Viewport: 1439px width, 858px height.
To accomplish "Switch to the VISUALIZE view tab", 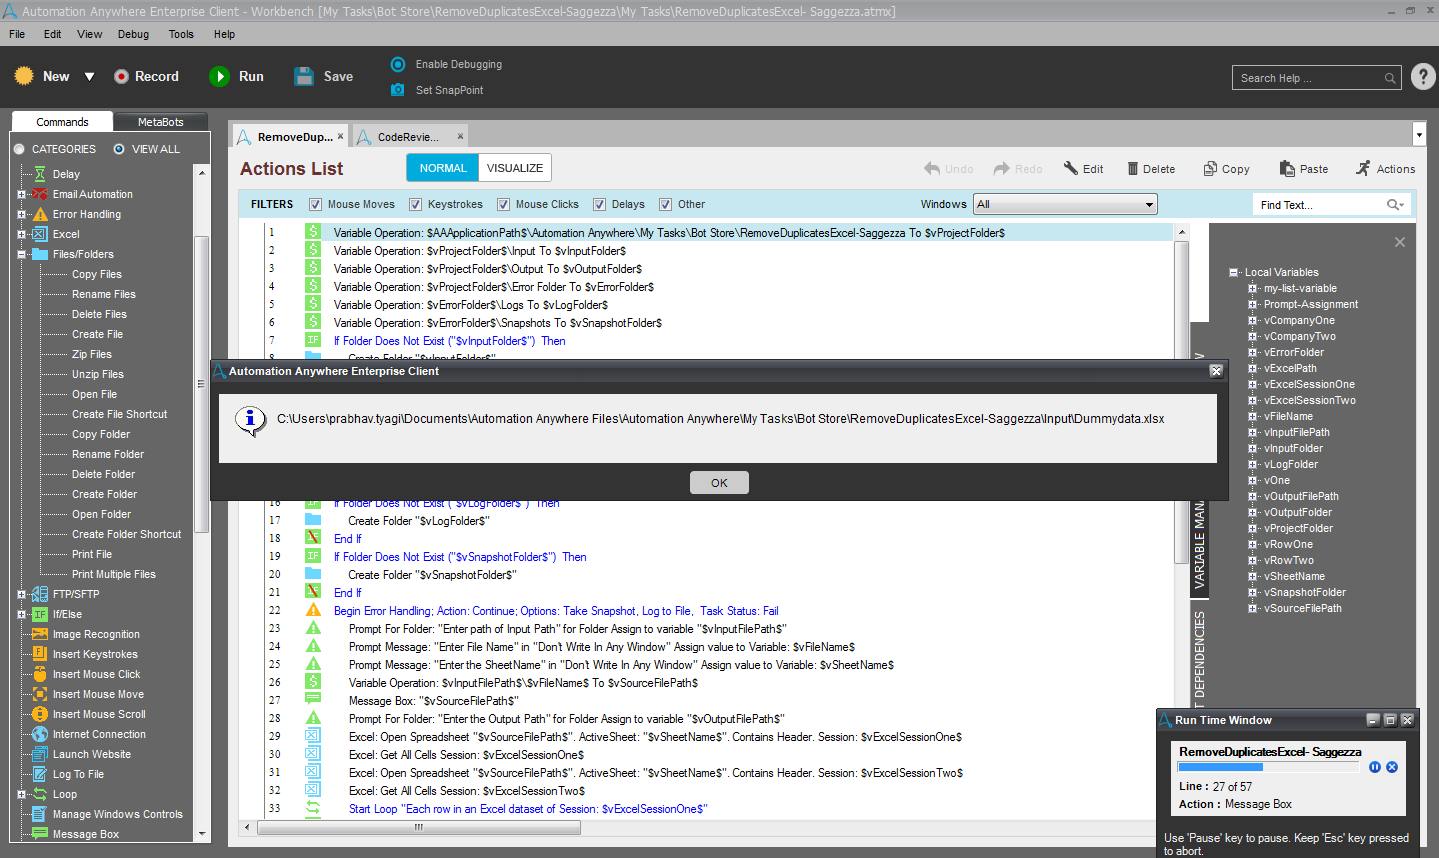I will 515,168.
